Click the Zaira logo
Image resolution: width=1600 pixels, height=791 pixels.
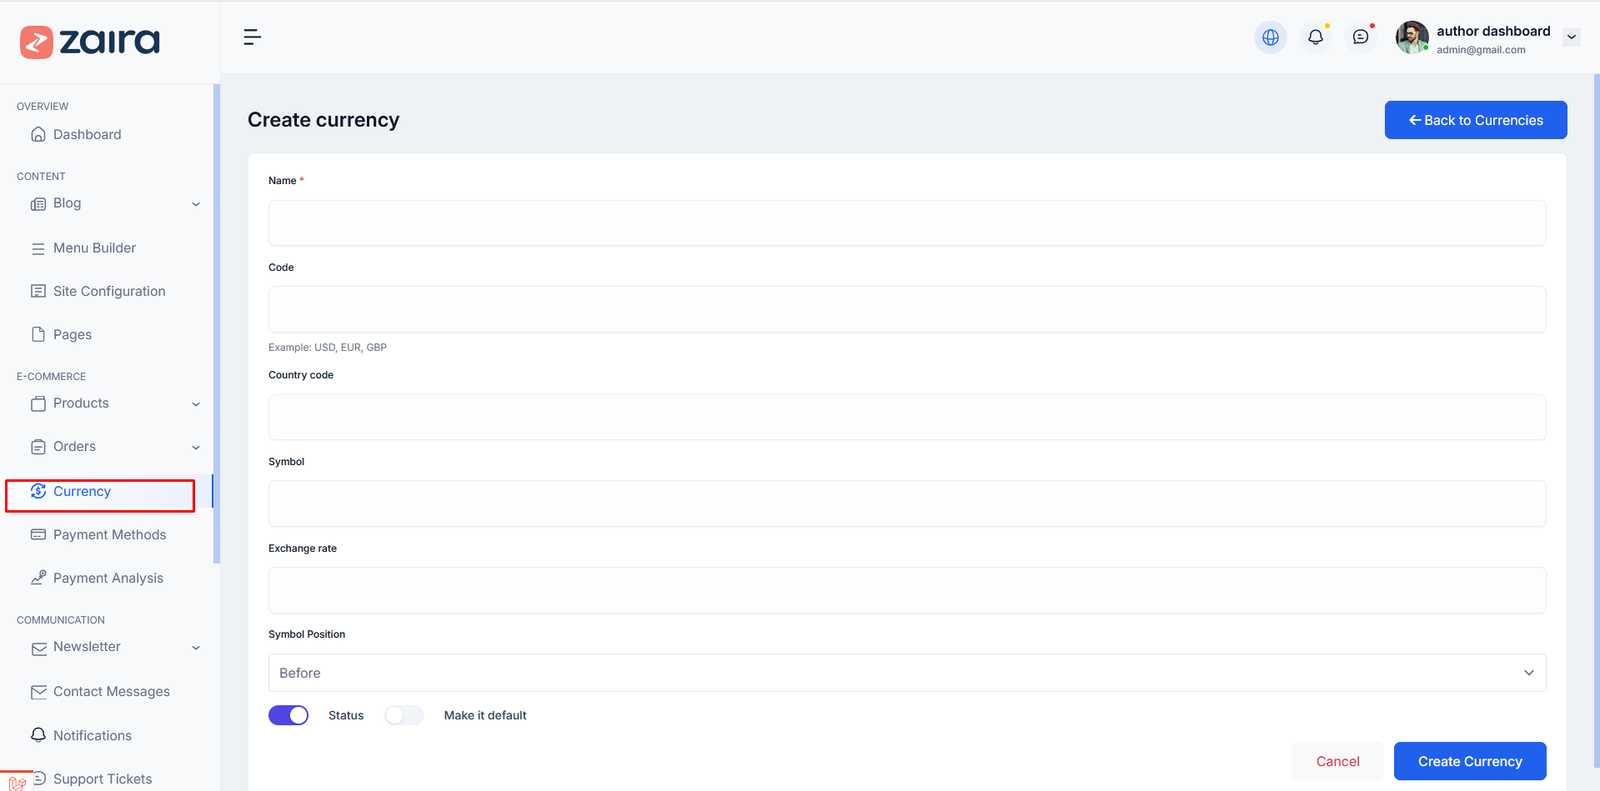(x=90, y=41)
